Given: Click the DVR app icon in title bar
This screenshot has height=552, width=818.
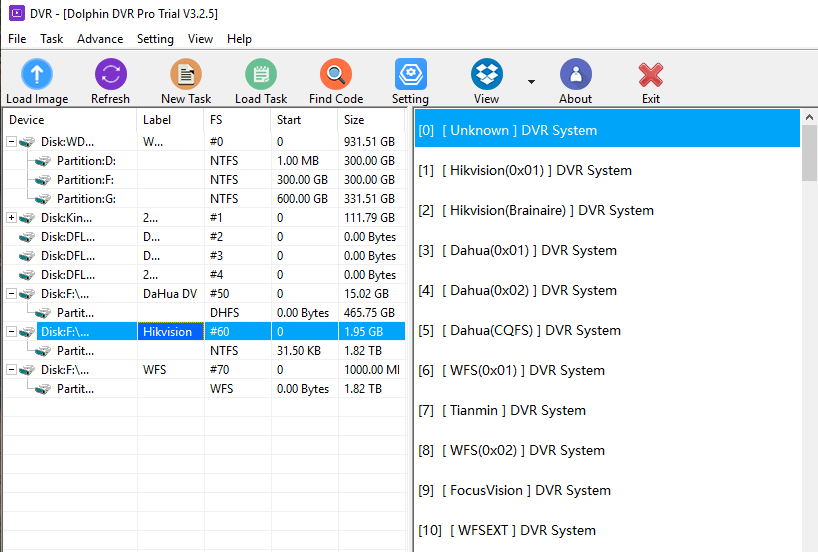Looking at the screenshot, I should click(17, 13).
